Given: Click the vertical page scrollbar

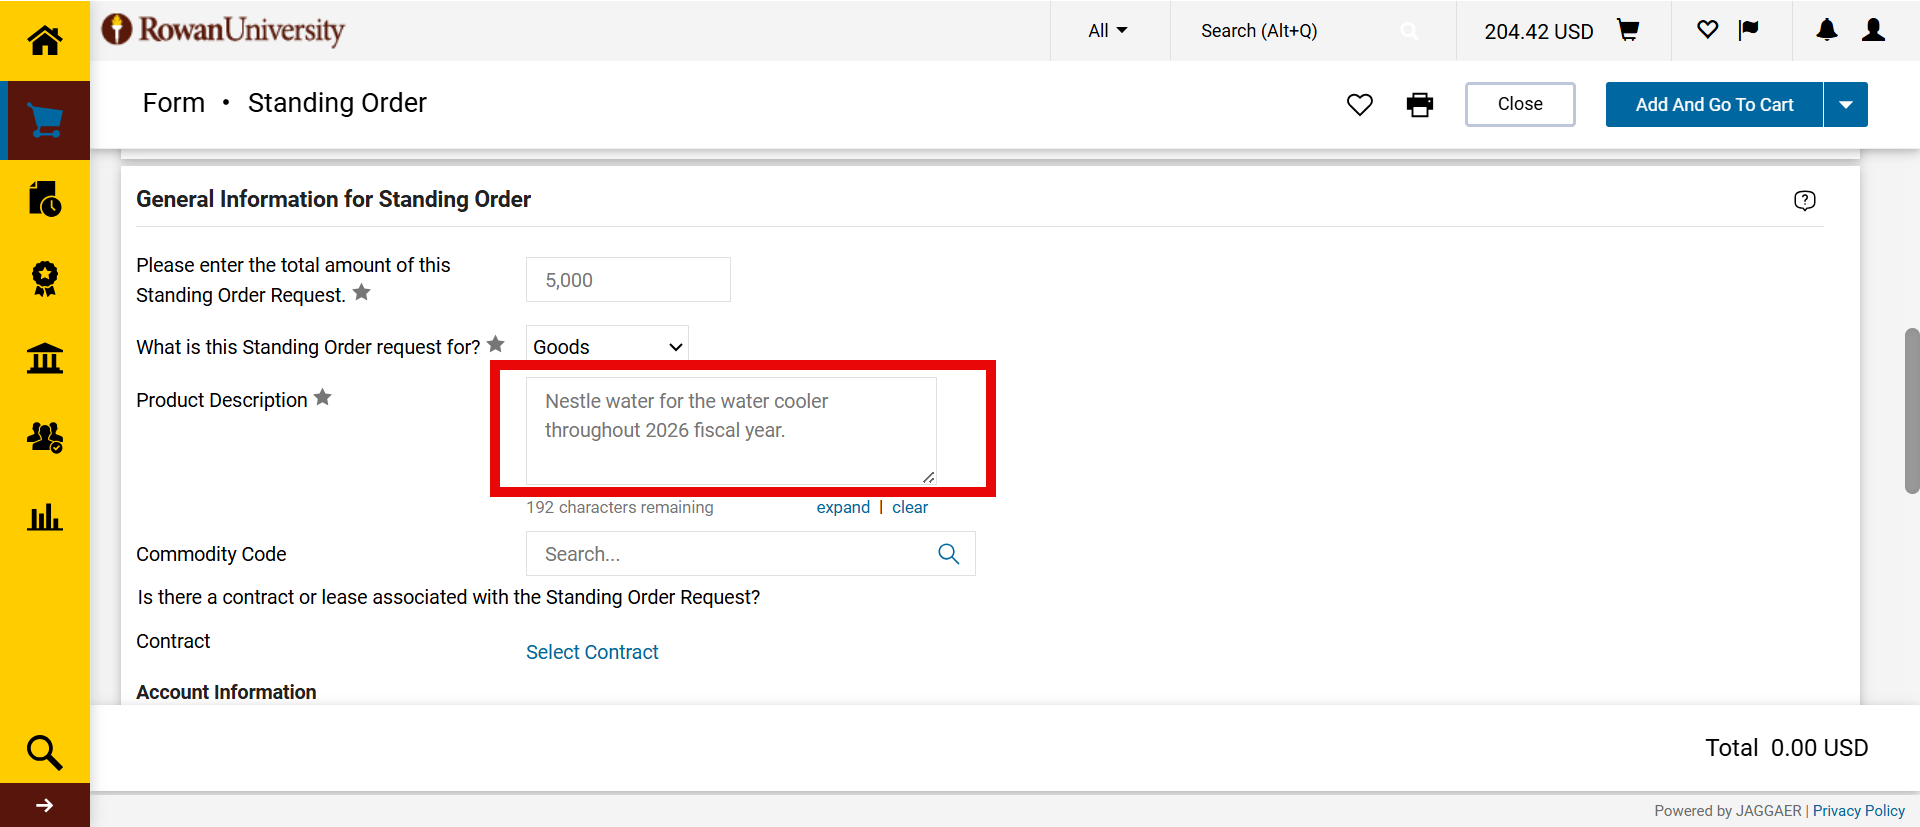Looking at the screenshot, I should 1911,410.
